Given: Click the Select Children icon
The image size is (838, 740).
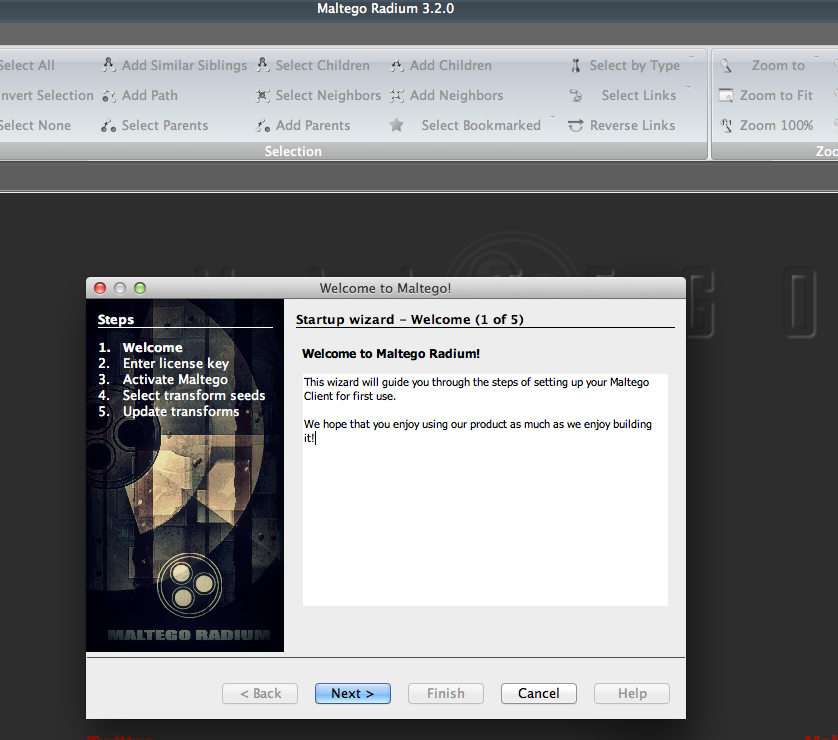Looking at the screenshot, I should click(x=262, y=65).
